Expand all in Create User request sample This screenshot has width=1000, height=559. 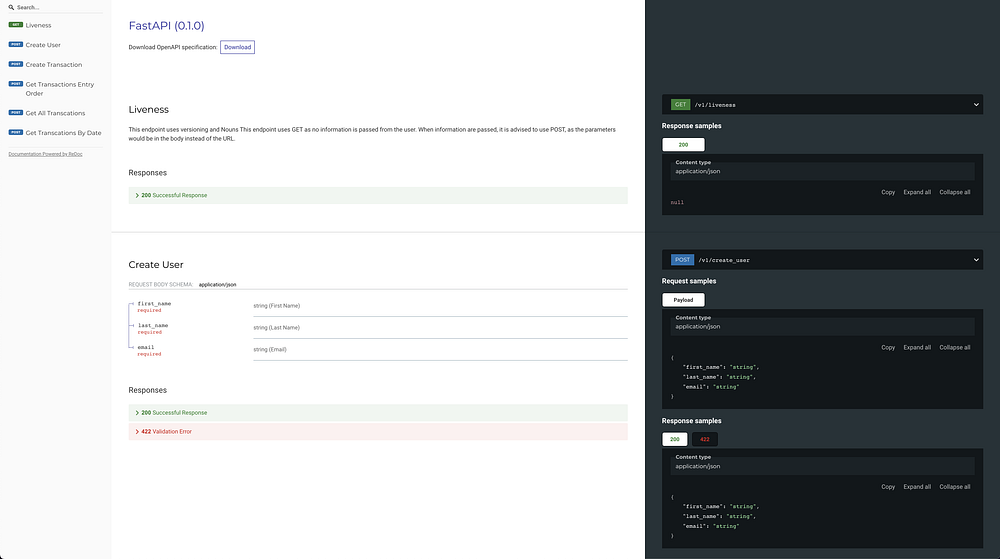pyautogui.click(x=917, y=348)
